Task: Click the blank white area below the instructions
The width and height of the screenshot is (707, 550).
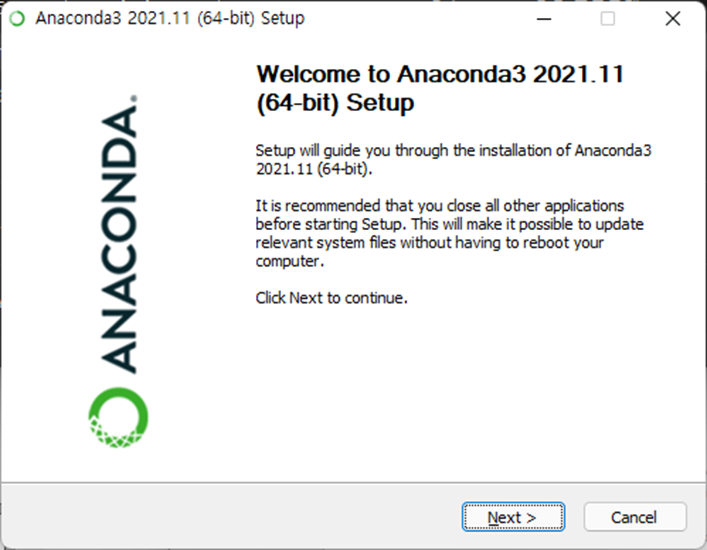Action: [x=451, y=392]
